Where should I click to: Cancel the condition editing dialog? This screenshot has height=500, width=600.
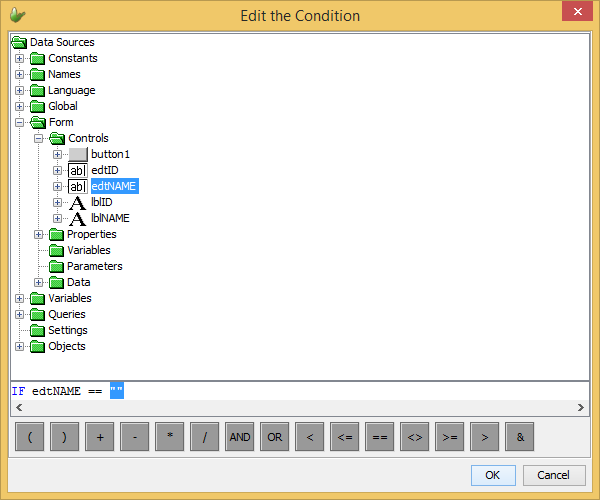553,474
